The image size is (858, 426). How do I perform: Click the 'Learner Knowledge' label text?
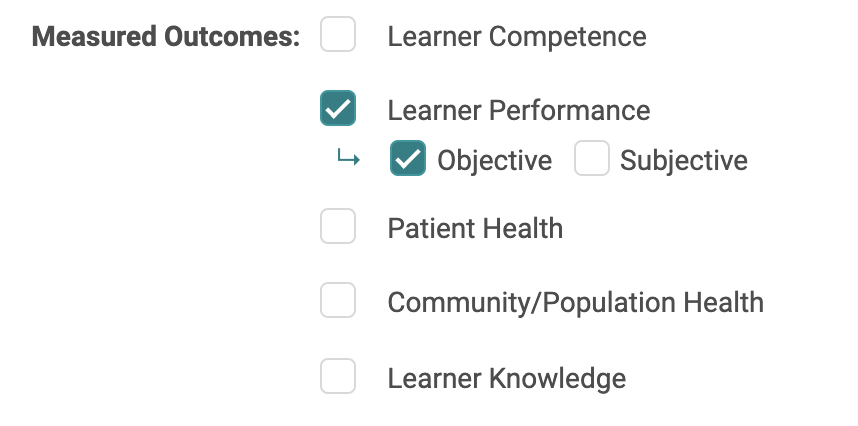tap(507, 380)
